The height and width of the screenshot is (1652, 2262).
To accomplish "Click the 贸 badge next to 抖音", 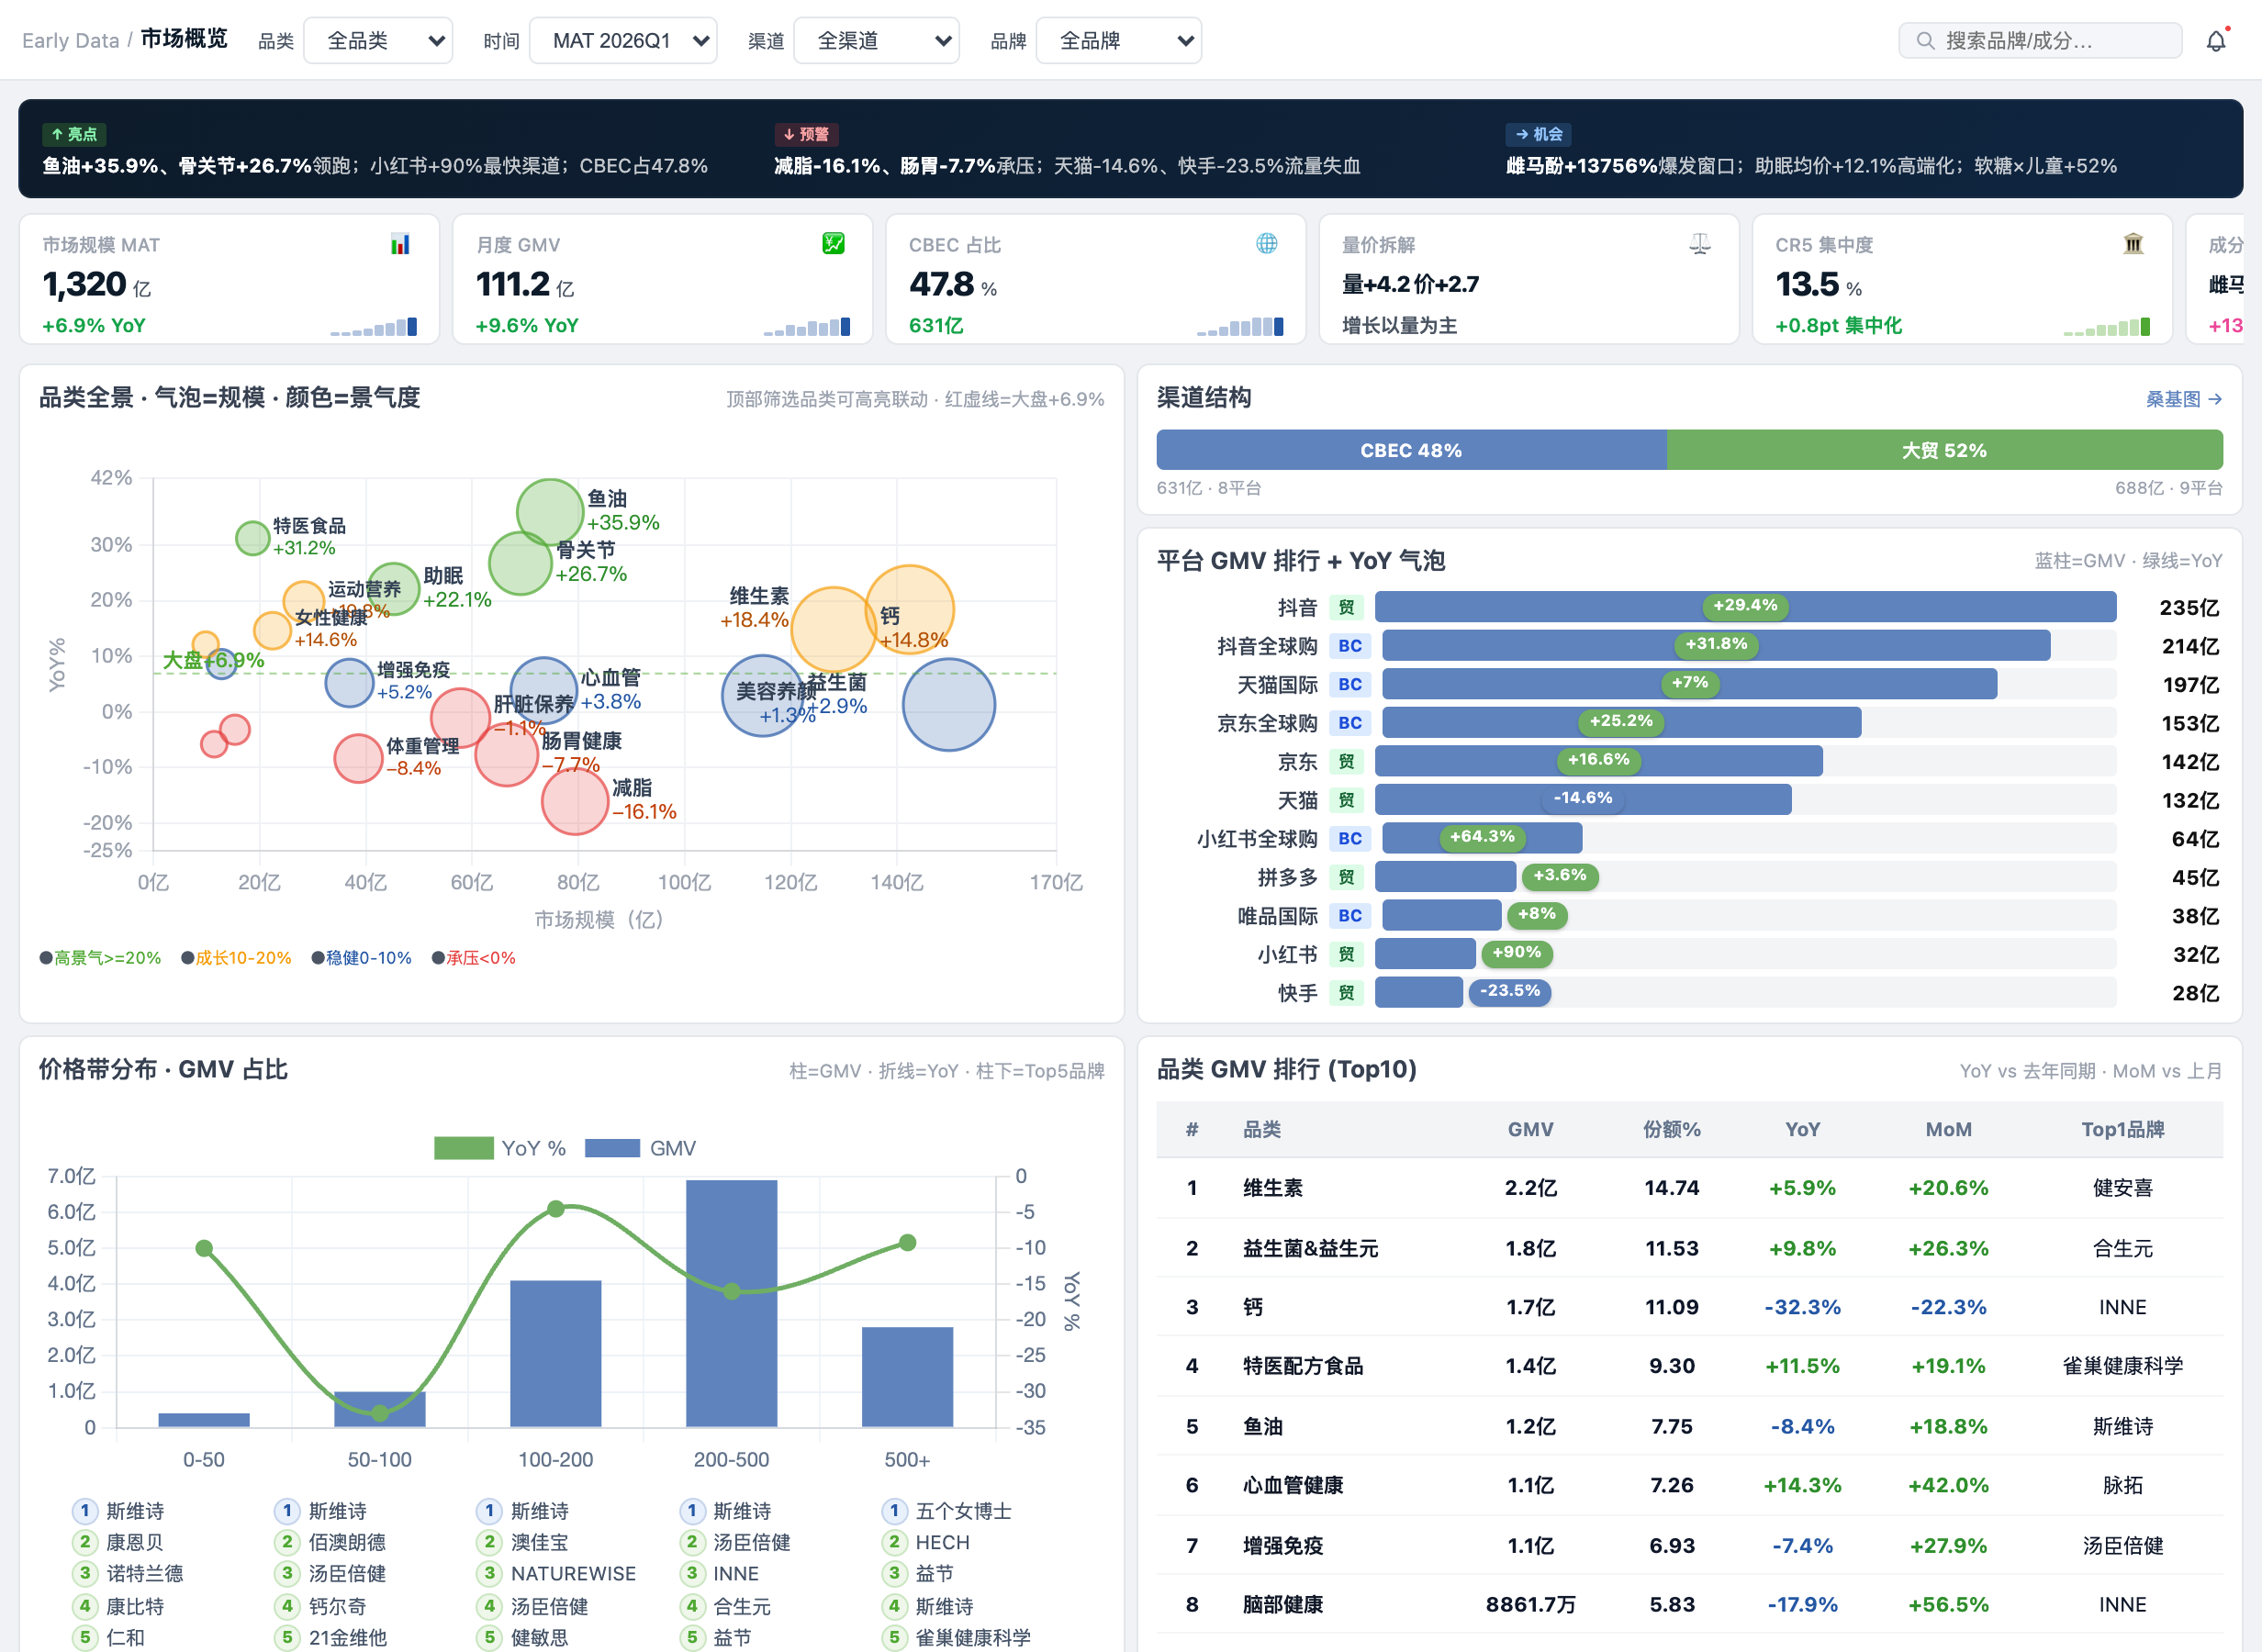I will coord(1346,607).
